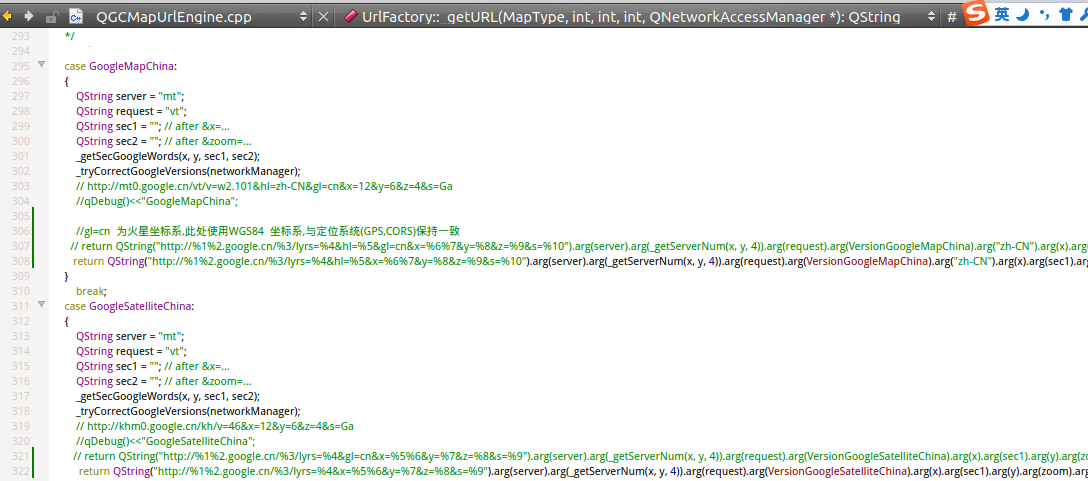Collapse the case GoogleMapChina fold marker
The width and height of the screenshot is (1088, 481).
(41, 65)
